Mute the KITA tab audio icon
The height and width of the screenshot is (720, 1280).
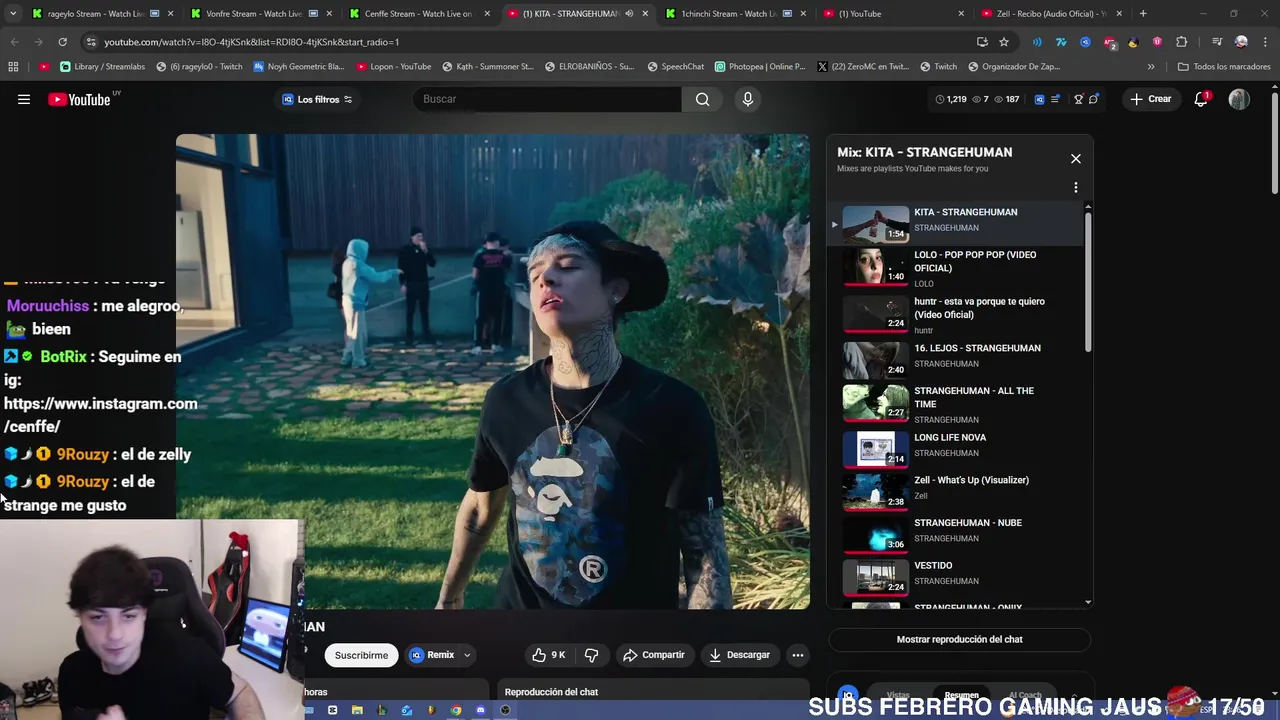pyautogui.click(x=629, y=14)
